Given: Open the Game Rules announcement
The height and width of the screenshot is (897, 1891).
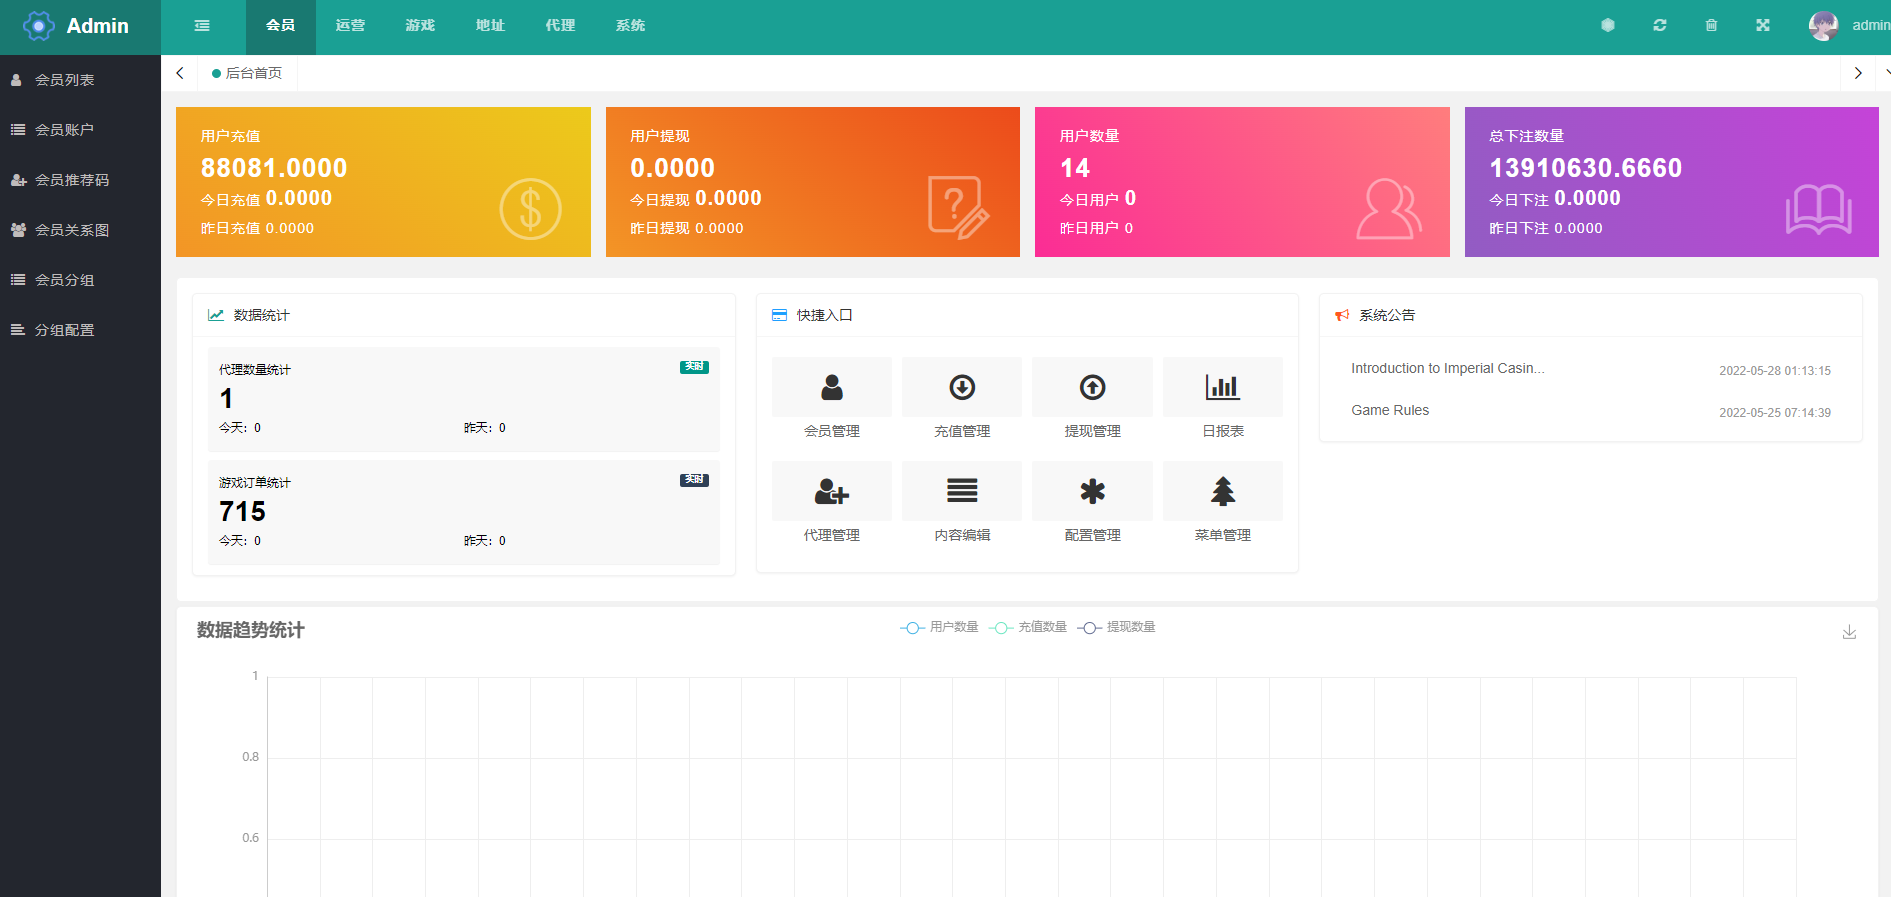Looking at the screenshot, I should click(x=1390, y=411).
